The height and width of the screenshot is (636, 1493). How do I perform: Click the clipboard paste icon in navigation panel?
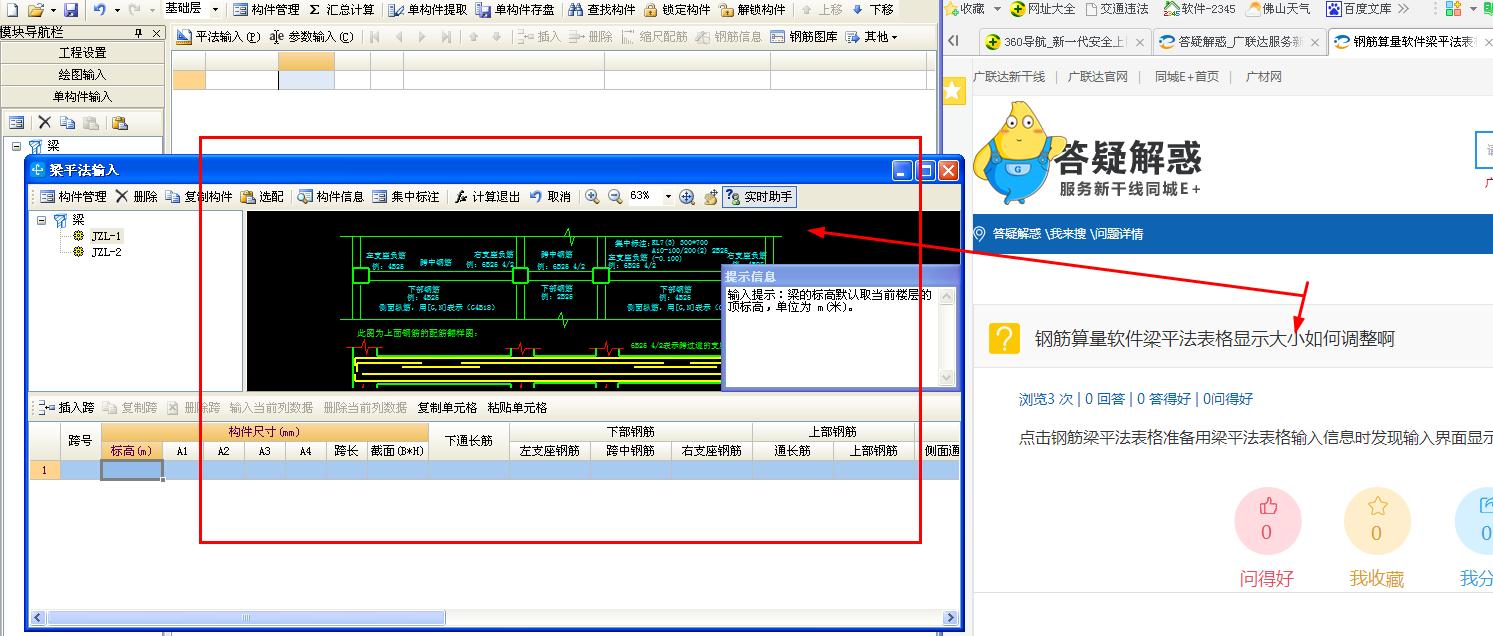119,122
